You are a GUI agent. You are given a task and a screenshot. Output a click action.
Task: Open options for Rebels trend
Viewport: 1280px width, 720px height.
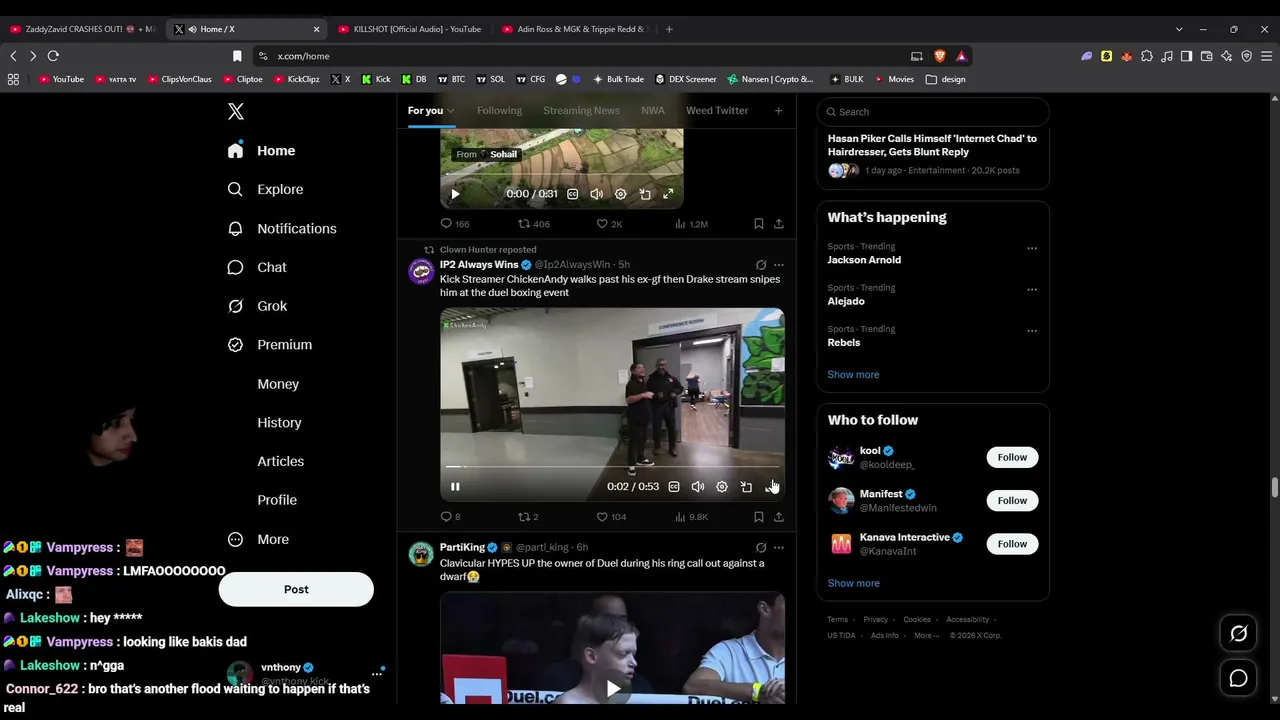[1032, 330]
